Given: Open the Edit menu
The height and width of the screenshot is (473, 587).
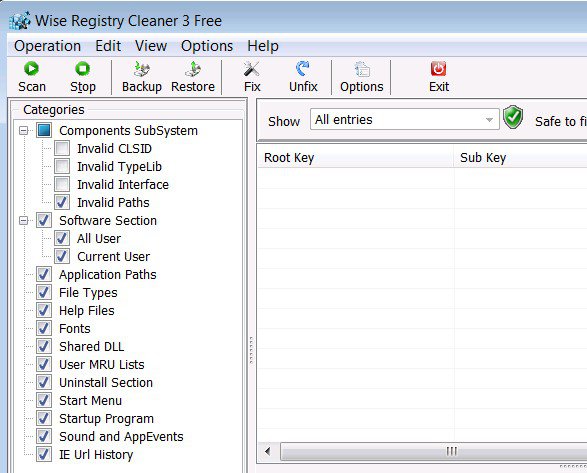Looking at the screenshot, I should coord(108,46).
